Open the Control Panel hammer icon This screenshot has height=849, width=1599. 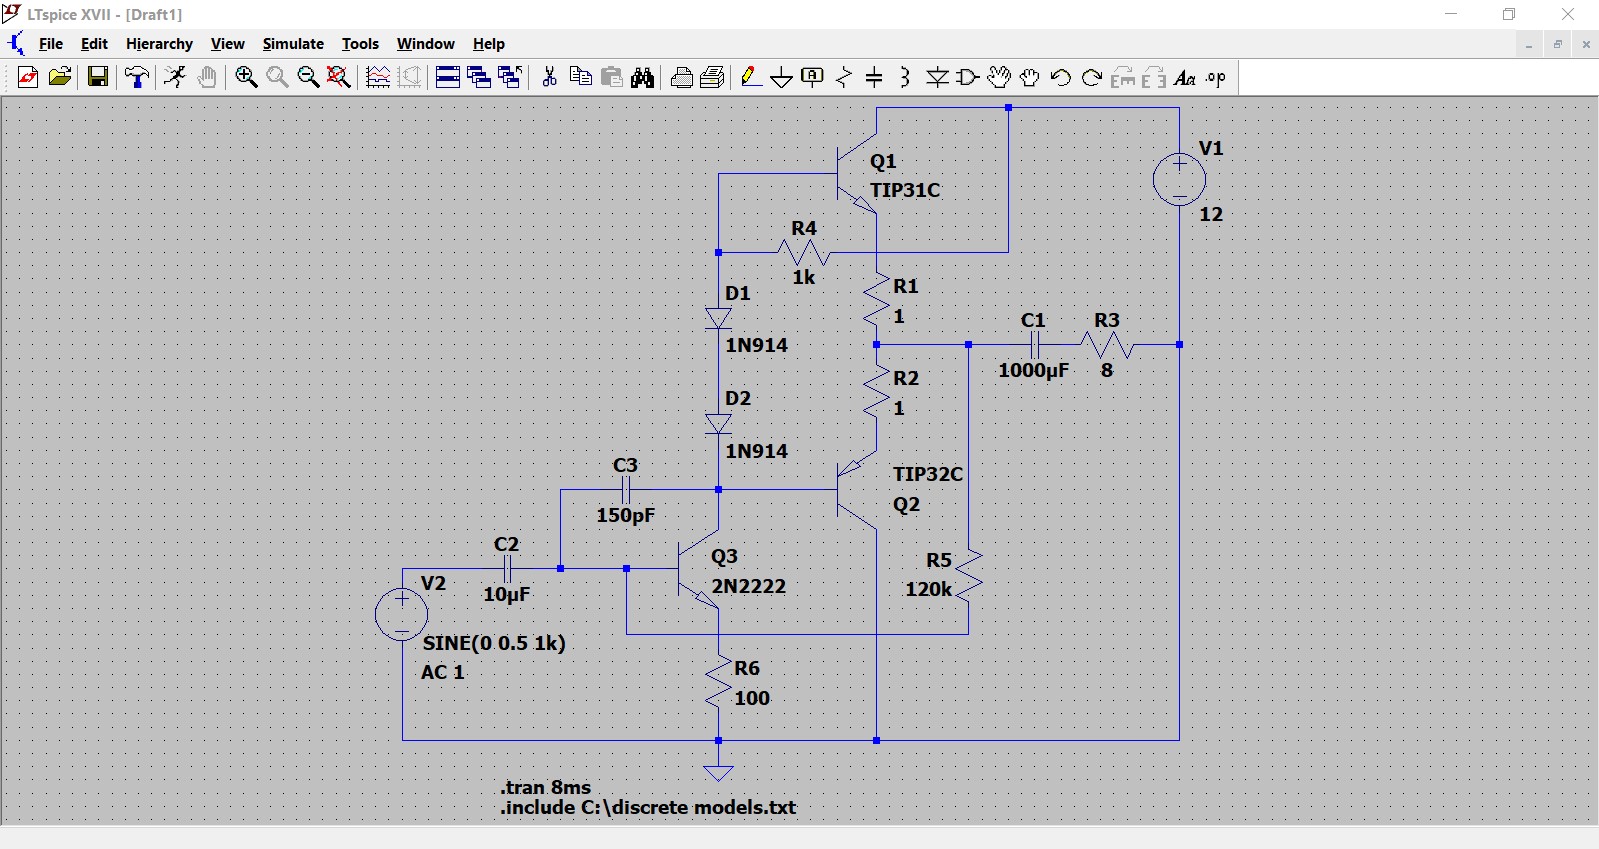pos(137,78)
